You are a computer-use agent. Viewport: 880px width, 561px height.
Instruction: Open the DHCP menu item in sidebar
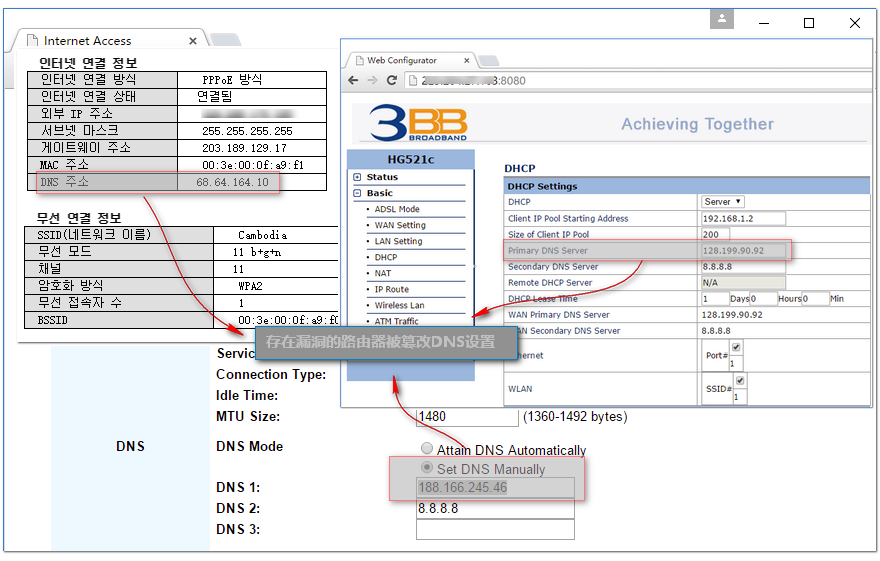click(386, 257)
